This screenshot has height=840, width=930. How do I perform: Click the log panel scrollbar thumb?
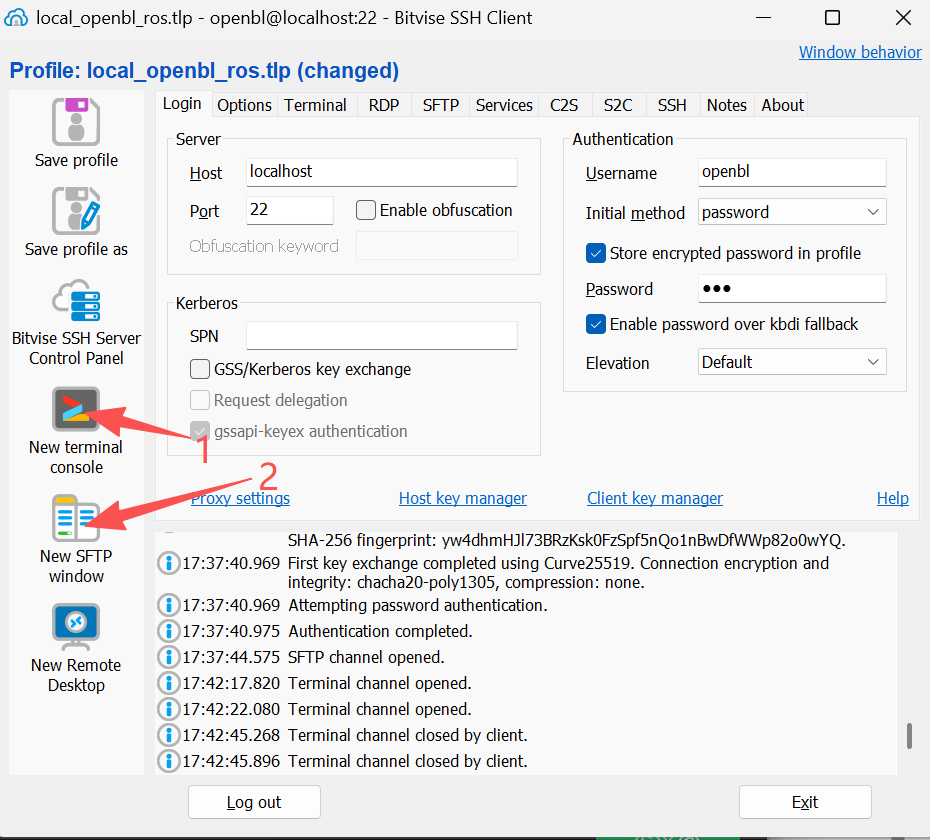[909, 735]
